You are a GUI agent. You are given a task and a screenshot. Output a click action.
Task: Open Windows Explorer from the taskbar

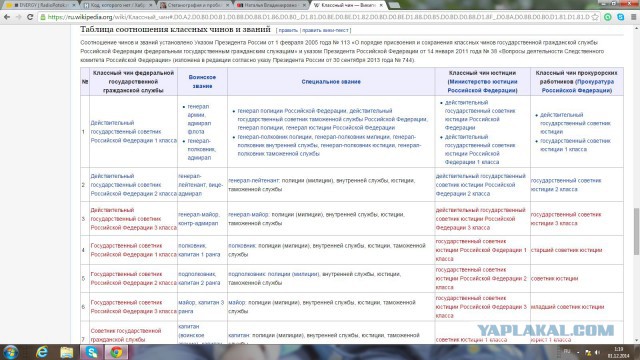pyautogui.click(x=67, y=352)
